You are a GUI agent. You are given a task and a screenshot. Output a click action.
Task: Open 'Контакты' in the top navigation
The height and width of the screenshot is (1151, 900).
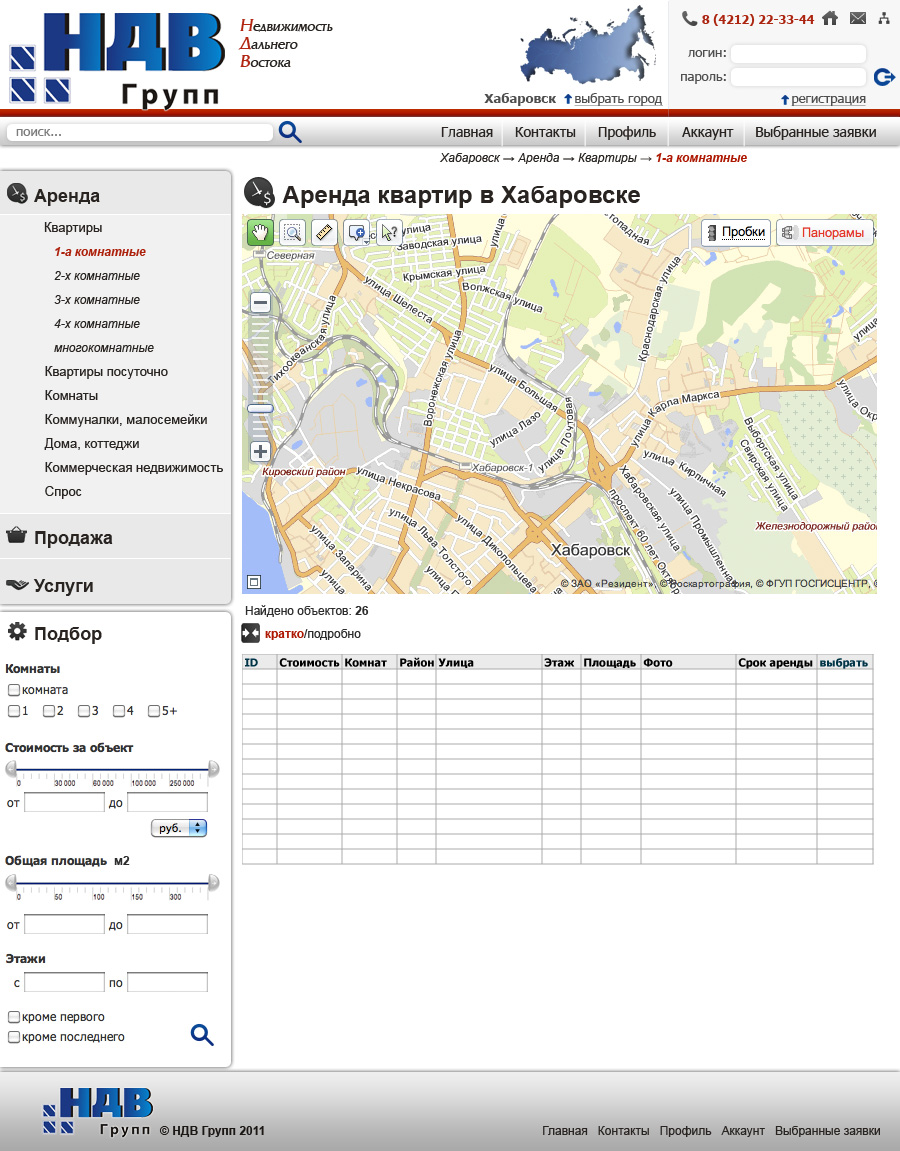click(x=545, y=132)
